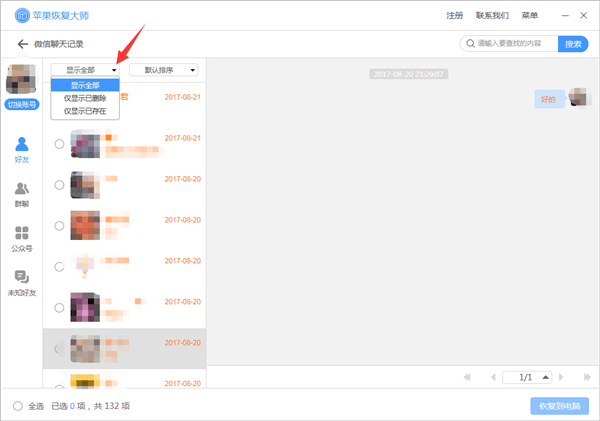Open the 群聊 group chats section

pos(21,193)
